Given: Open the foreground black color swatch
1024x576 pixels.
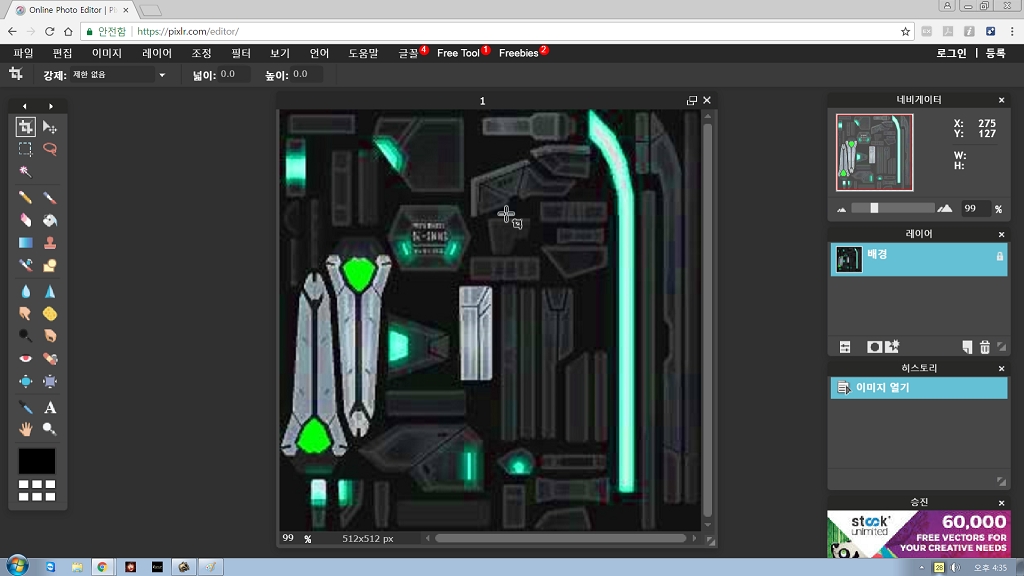Looking at the screenshot, I should click(37, 461).
